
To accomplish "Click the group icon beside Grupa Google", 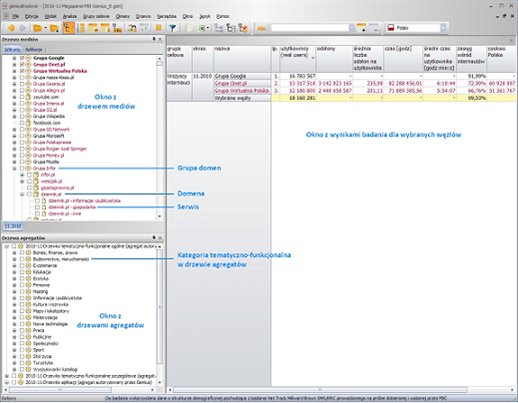I will pos(29,58).
